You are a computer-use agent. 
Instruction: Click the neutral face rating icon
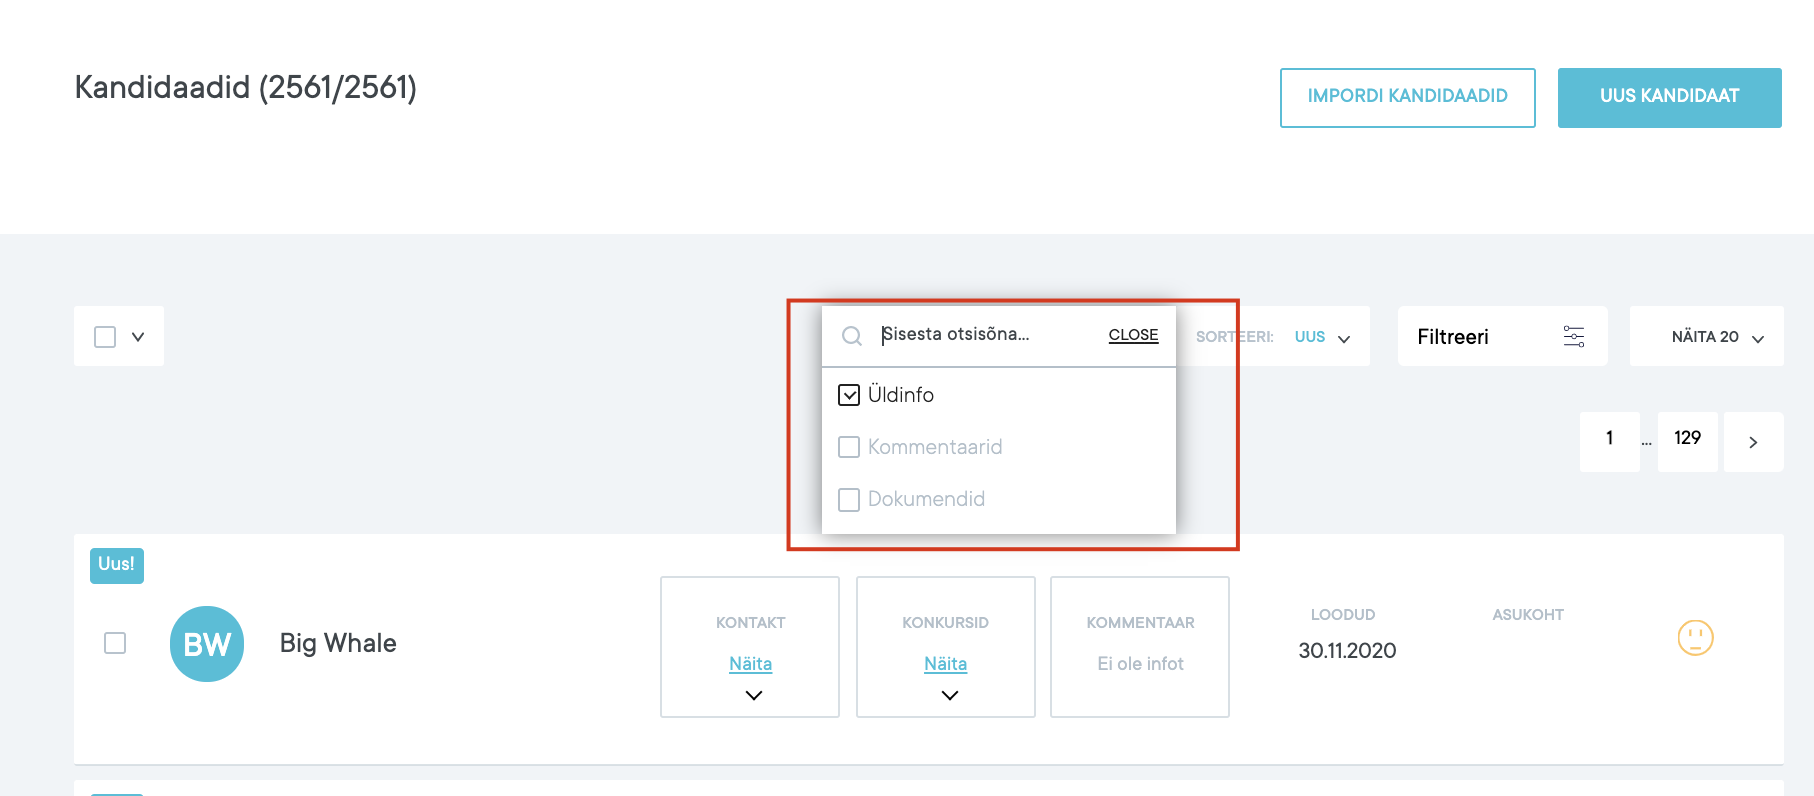(x=1695, y=638)
